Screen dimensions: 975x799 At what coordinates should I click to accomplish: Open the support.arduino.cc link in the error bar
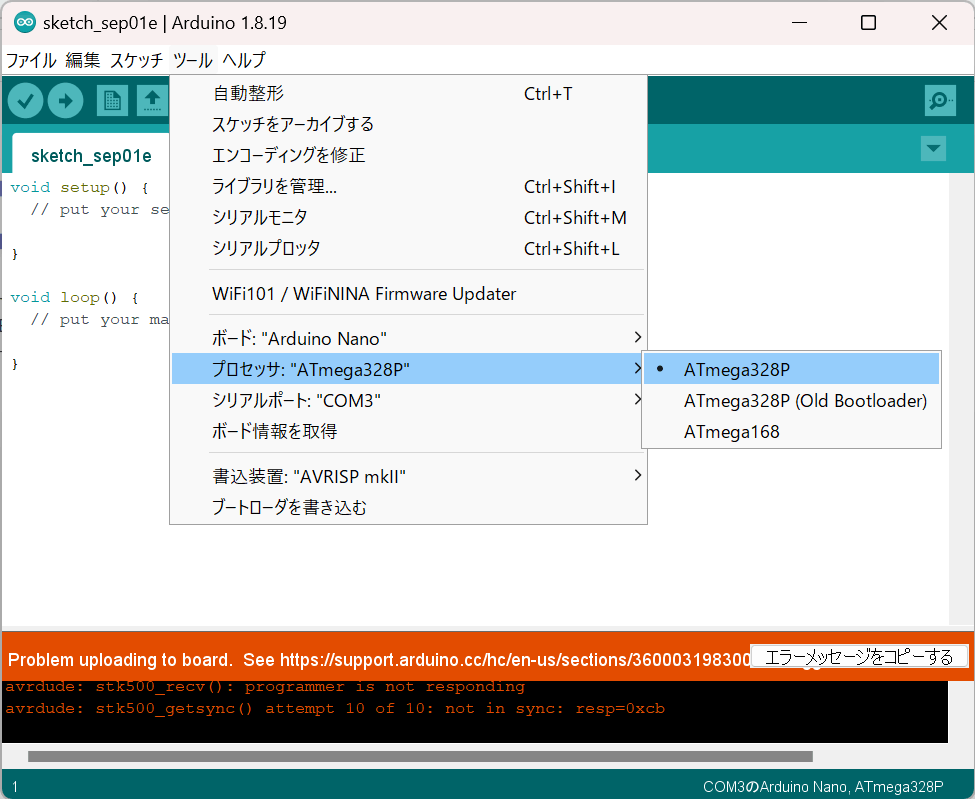[x=515, y=660]
